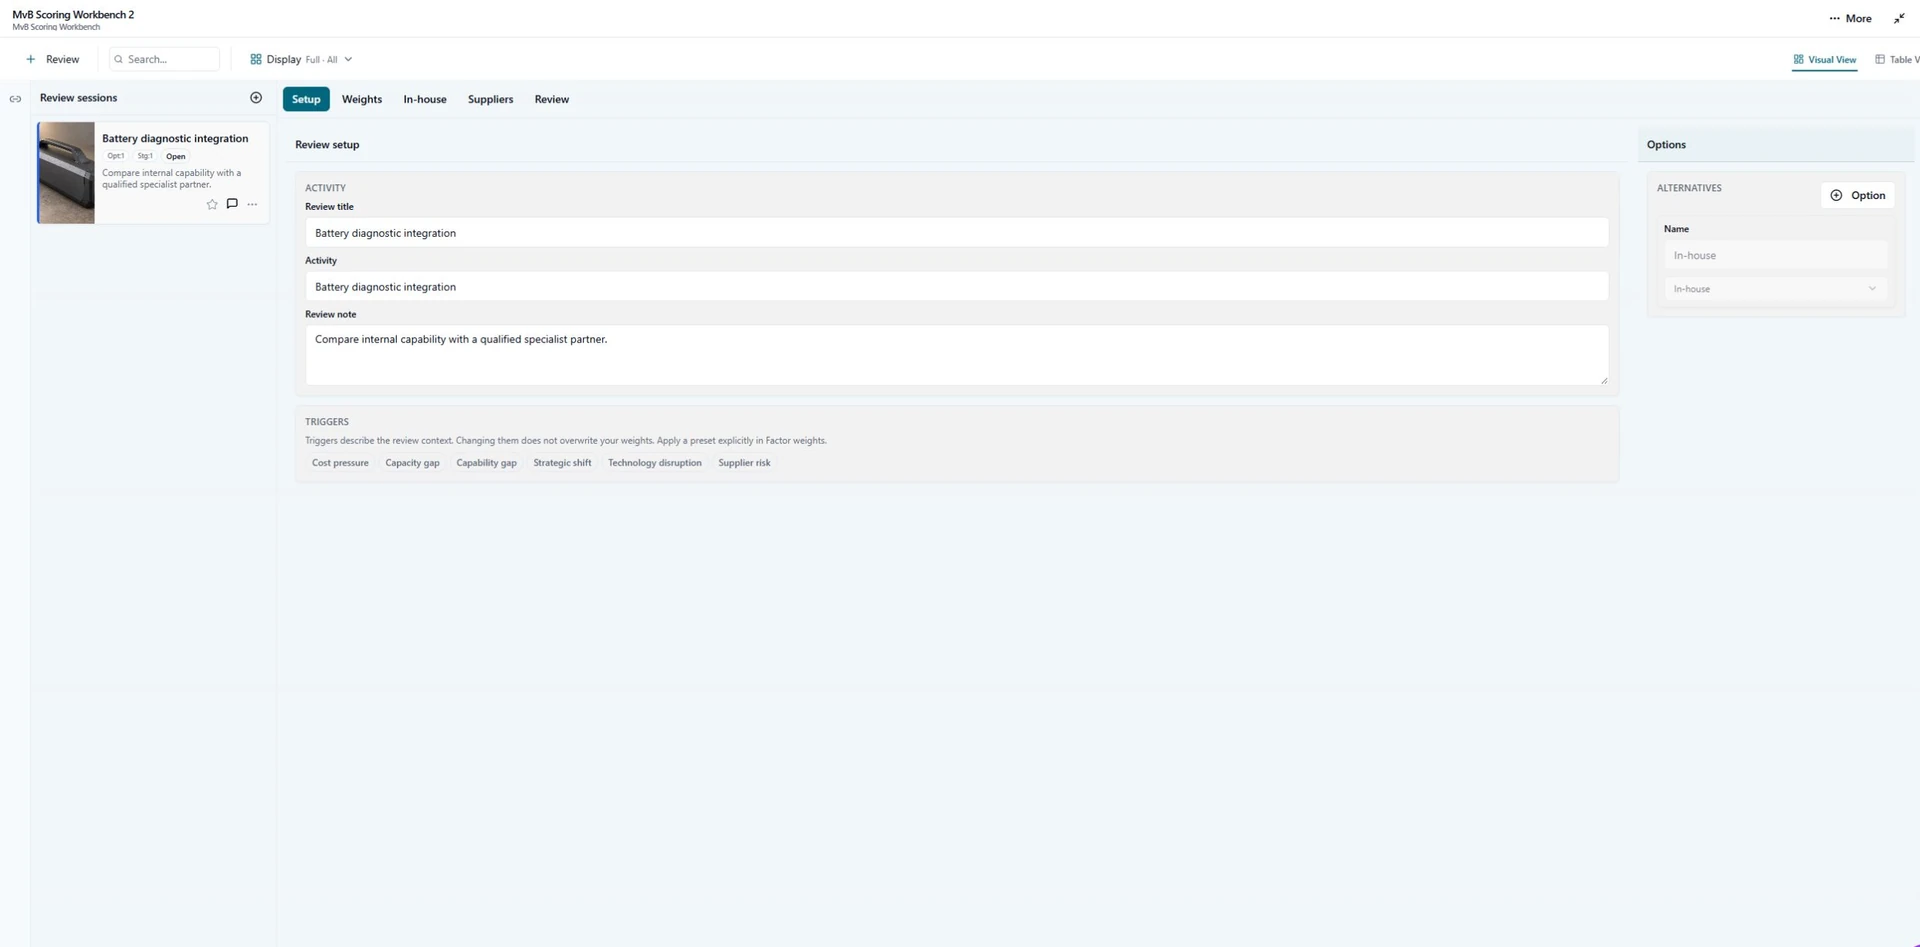The image size is (1920, 947).
Task: Click the Opt 1 badge on card
Action: tap(116, 156)
